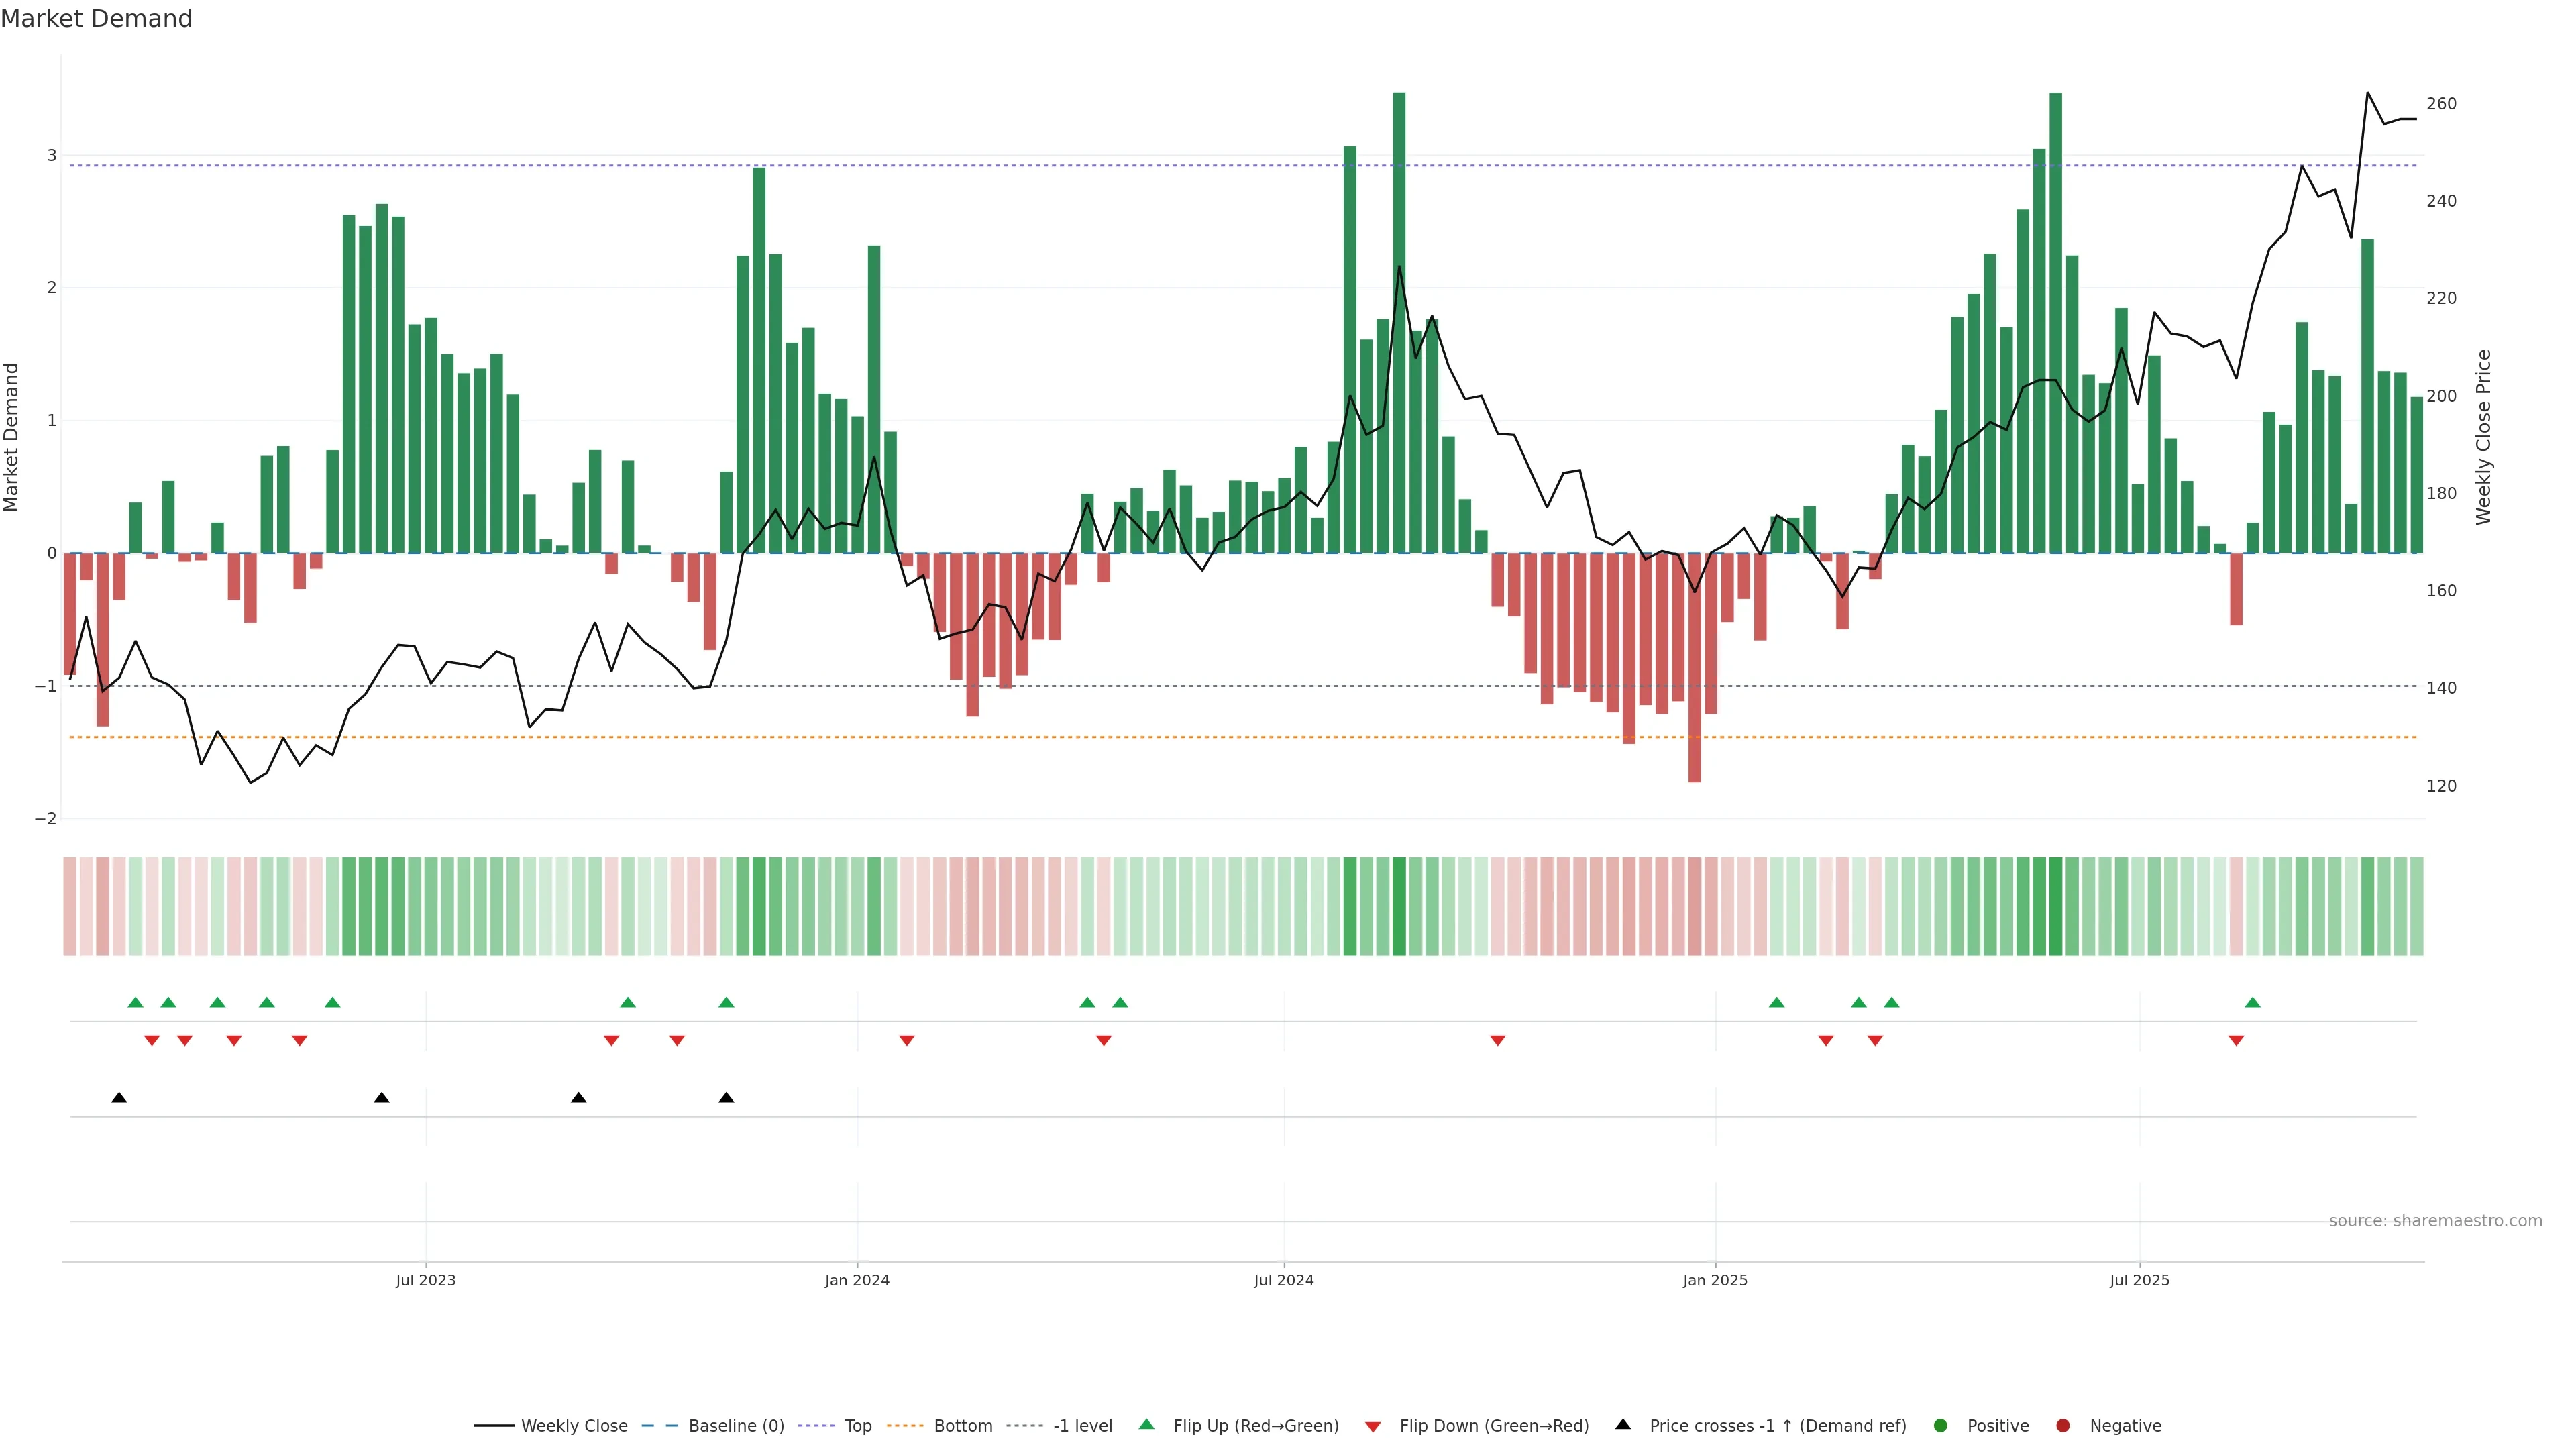
Task: Click the leftmost black price-cross triangle marker
Action: click(x=119, y=1098)
